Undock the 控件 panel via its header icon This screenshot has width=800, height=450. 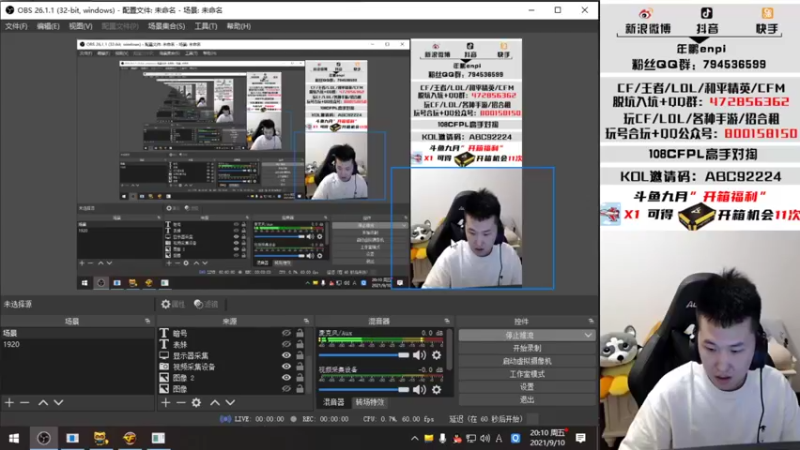(x=591, y=321)
